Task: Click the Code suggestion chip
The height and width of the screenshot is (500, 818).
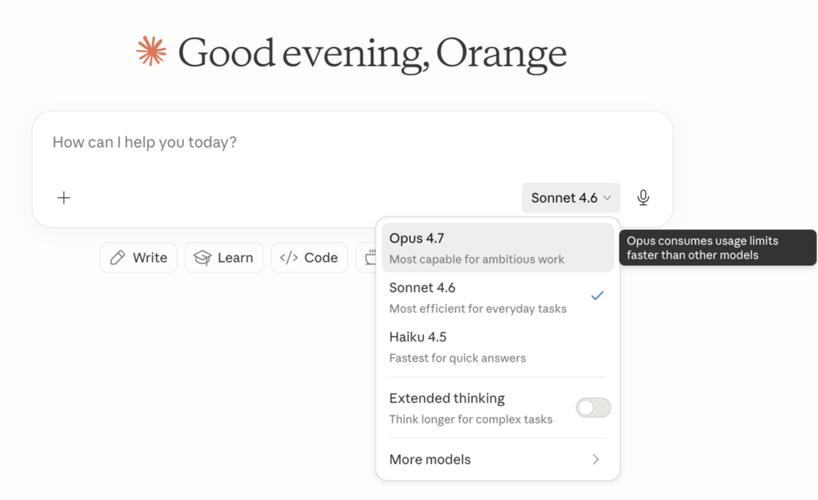Action: click(309, 258)
